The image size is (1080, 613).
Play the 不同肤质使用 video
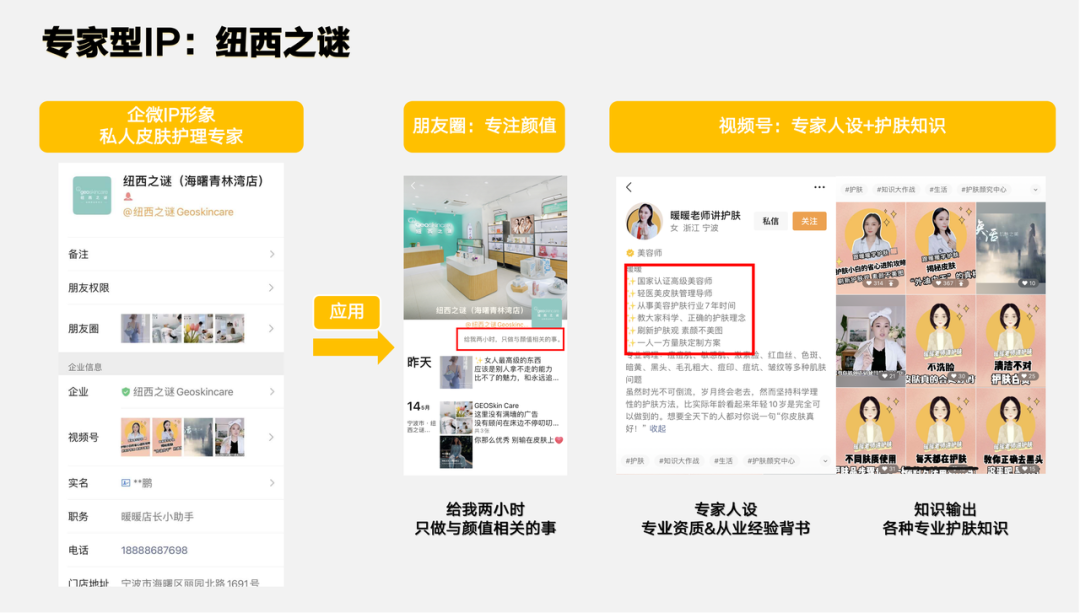[871, 432]
